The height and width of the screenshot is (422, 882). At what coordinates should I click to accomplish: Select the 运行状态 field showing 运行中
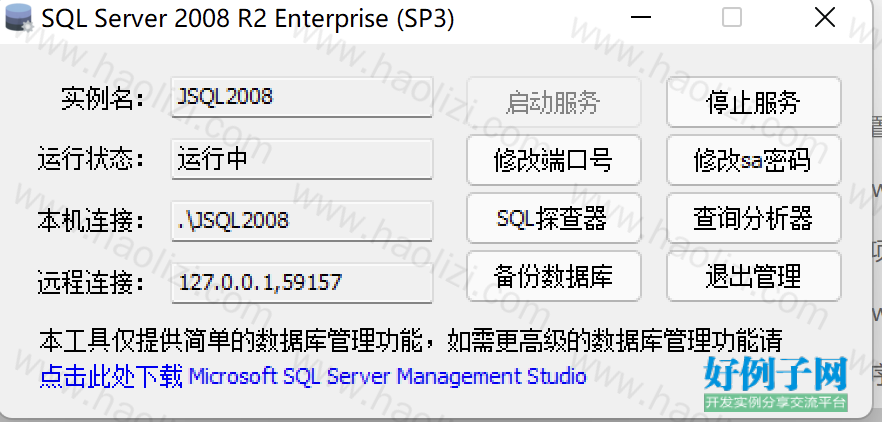[302, 159]
